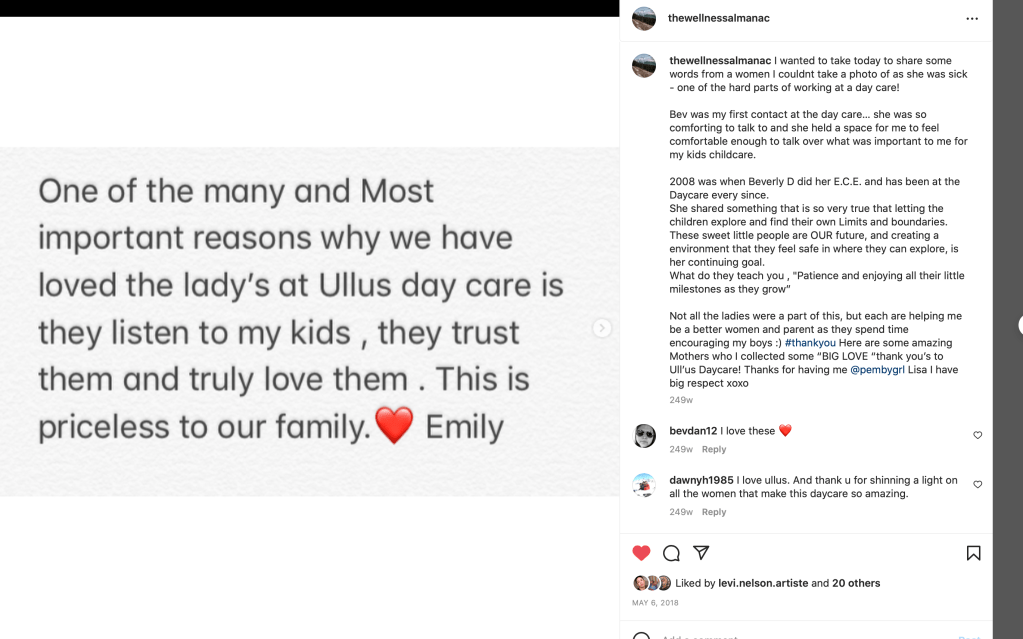Viewport: 1023px width, 639px height.
Task: Like the comment by bevdan12
Action: [978, 435]
